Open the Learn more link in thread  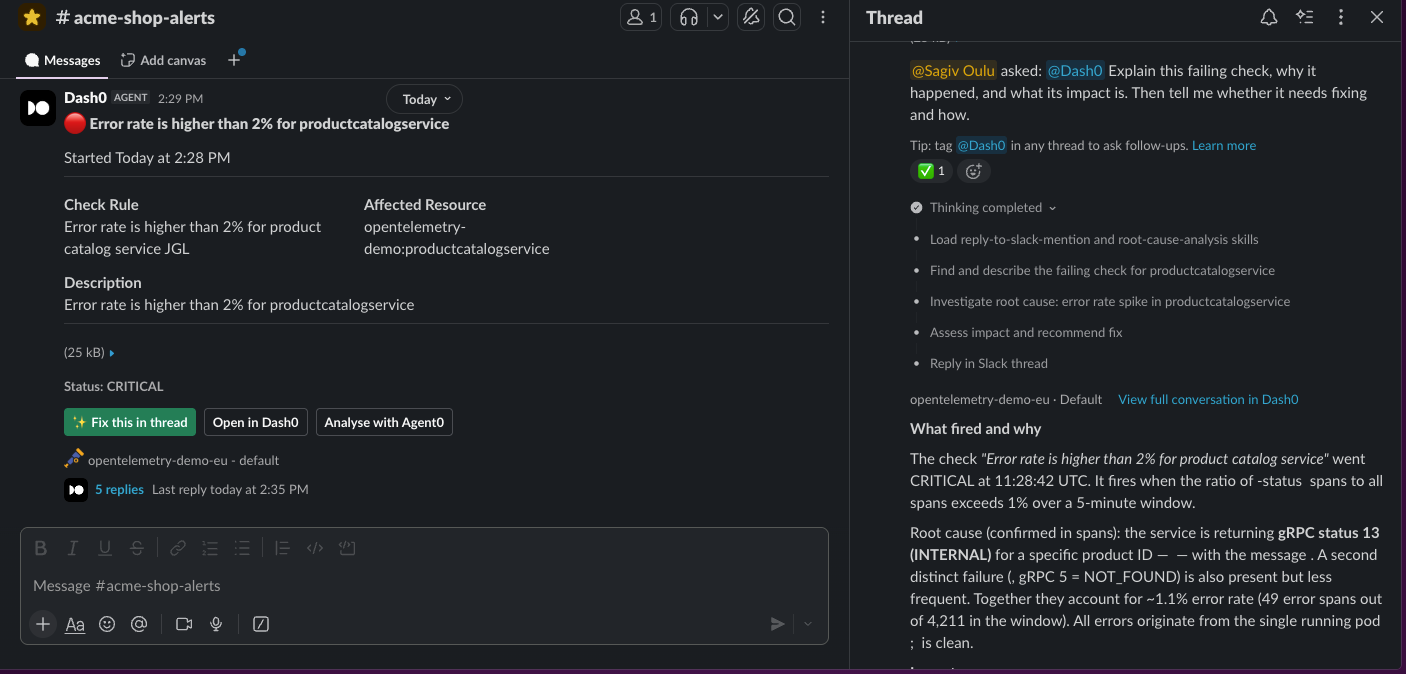pos(1224,145)
